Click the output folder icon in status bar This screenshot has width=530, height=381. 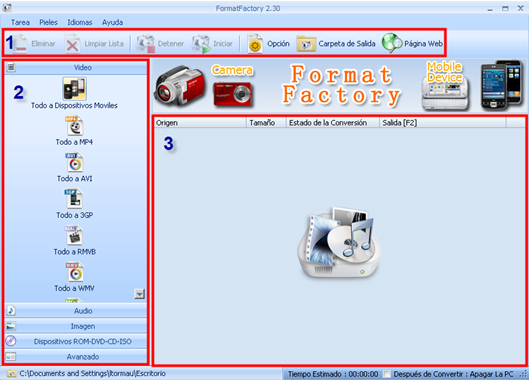pyautogui.click(x=11, y=374)
